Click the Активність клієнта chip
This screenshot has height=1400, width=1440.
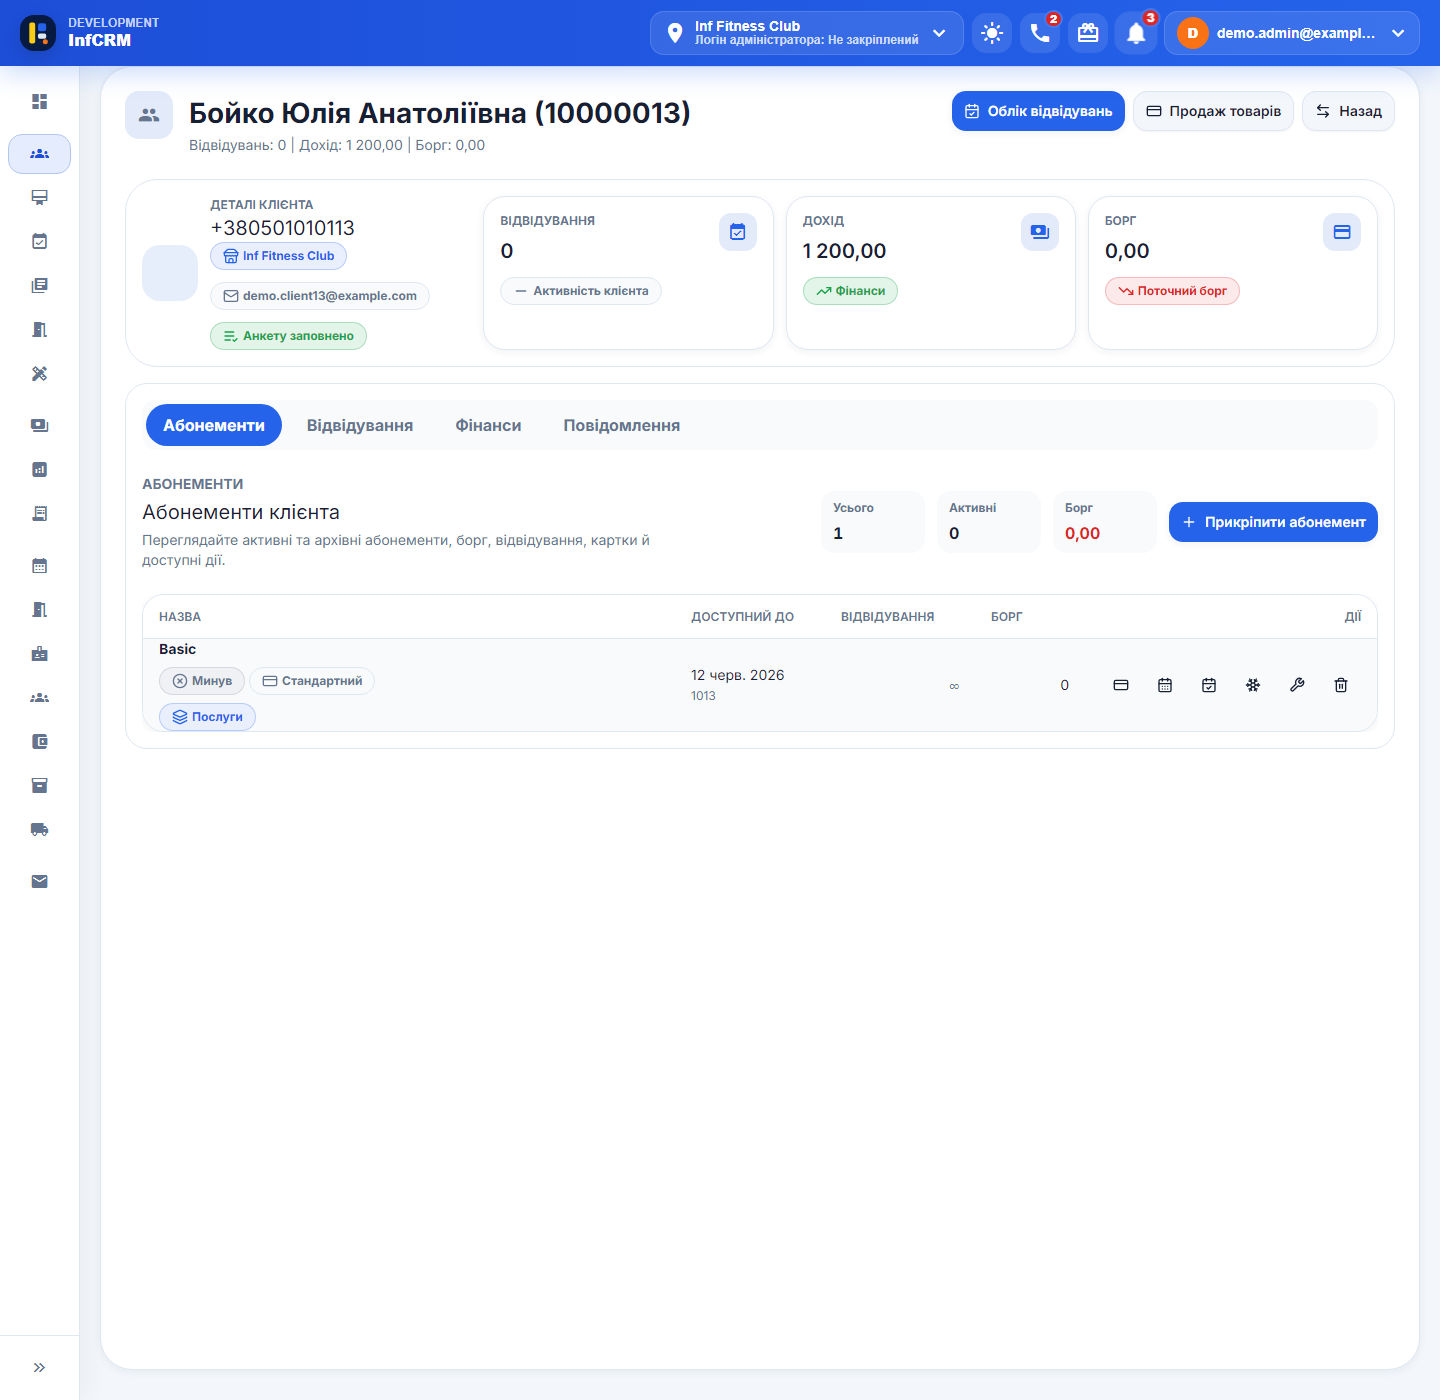[x=581, y=291]
